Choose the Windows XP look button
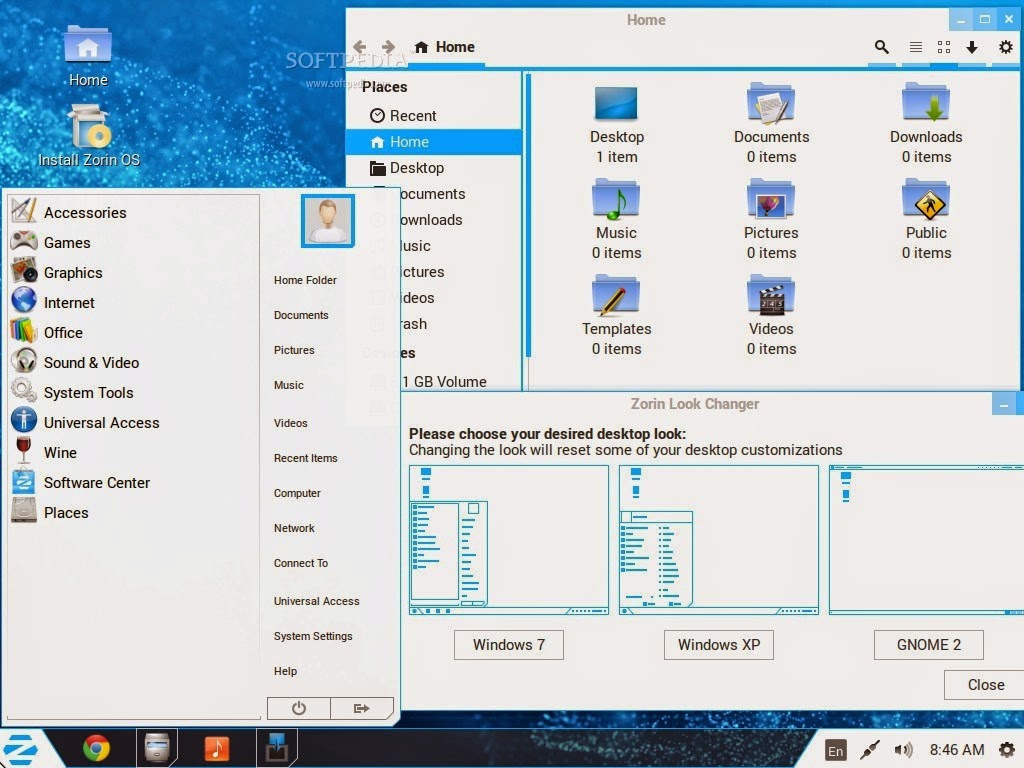This screenshot has height=768, width=1024. tap(719, 645)
